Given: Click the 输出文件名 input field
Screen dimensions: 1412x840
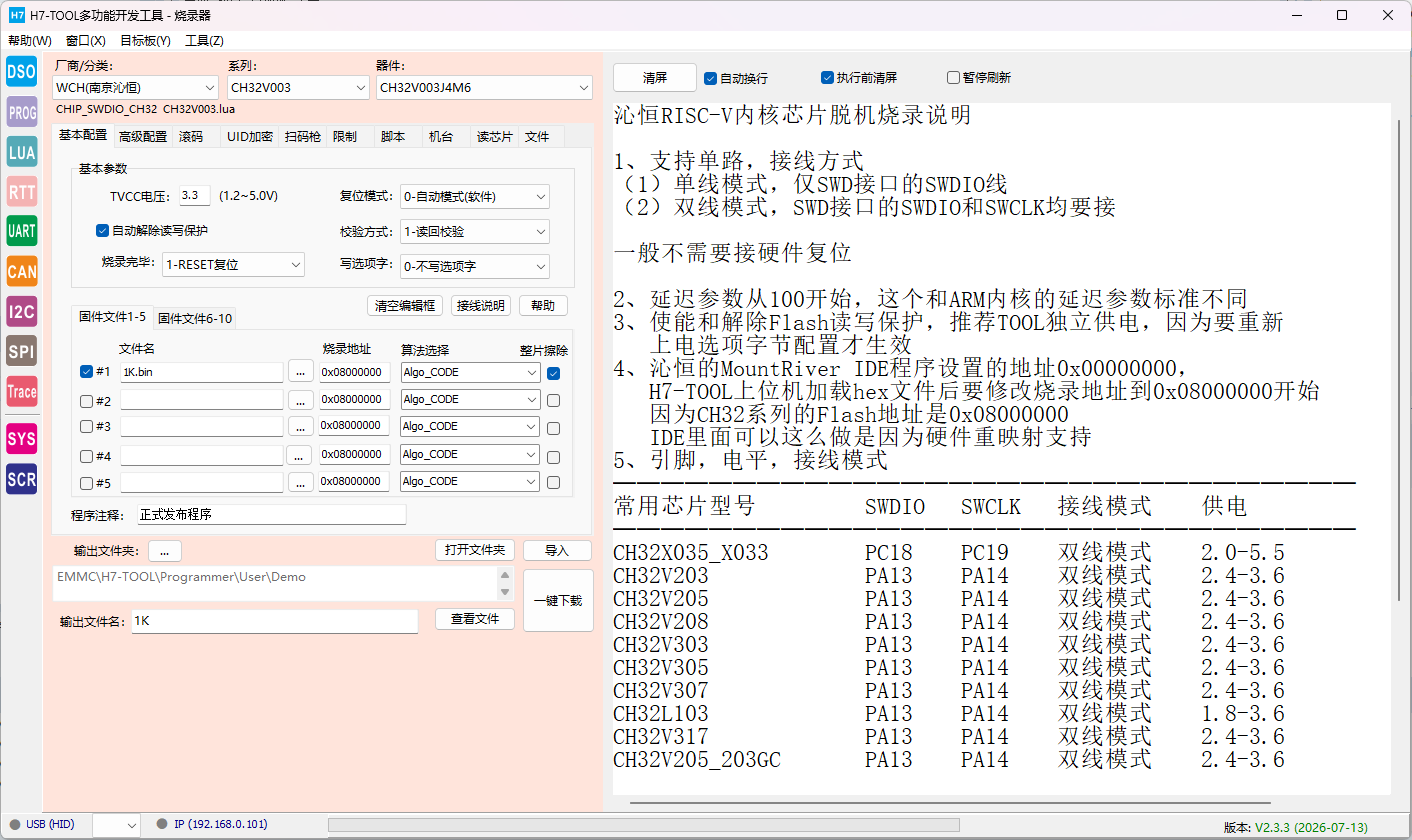Looking at the screenshot, I should (275, 621).
